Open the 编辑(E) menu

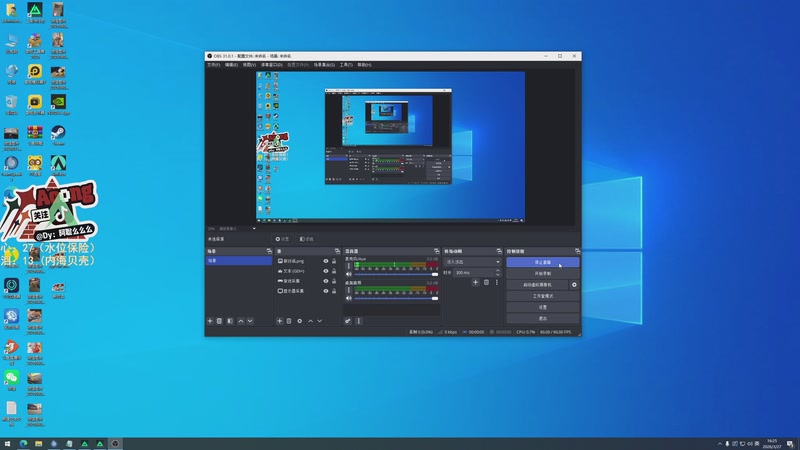tap(232, 65)
